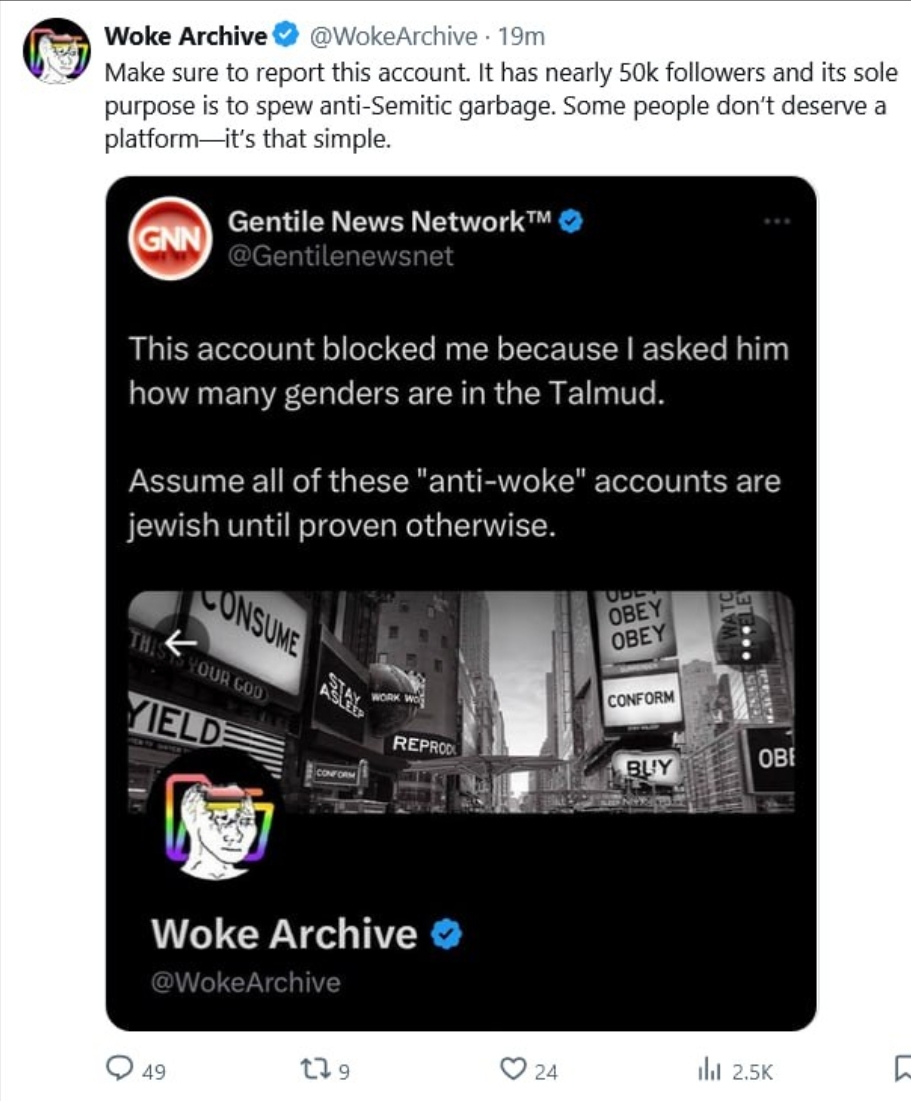This screenshot has height=1101, width=911.
Task: Click back arrow on banner image
Action: tap(181, 642)
